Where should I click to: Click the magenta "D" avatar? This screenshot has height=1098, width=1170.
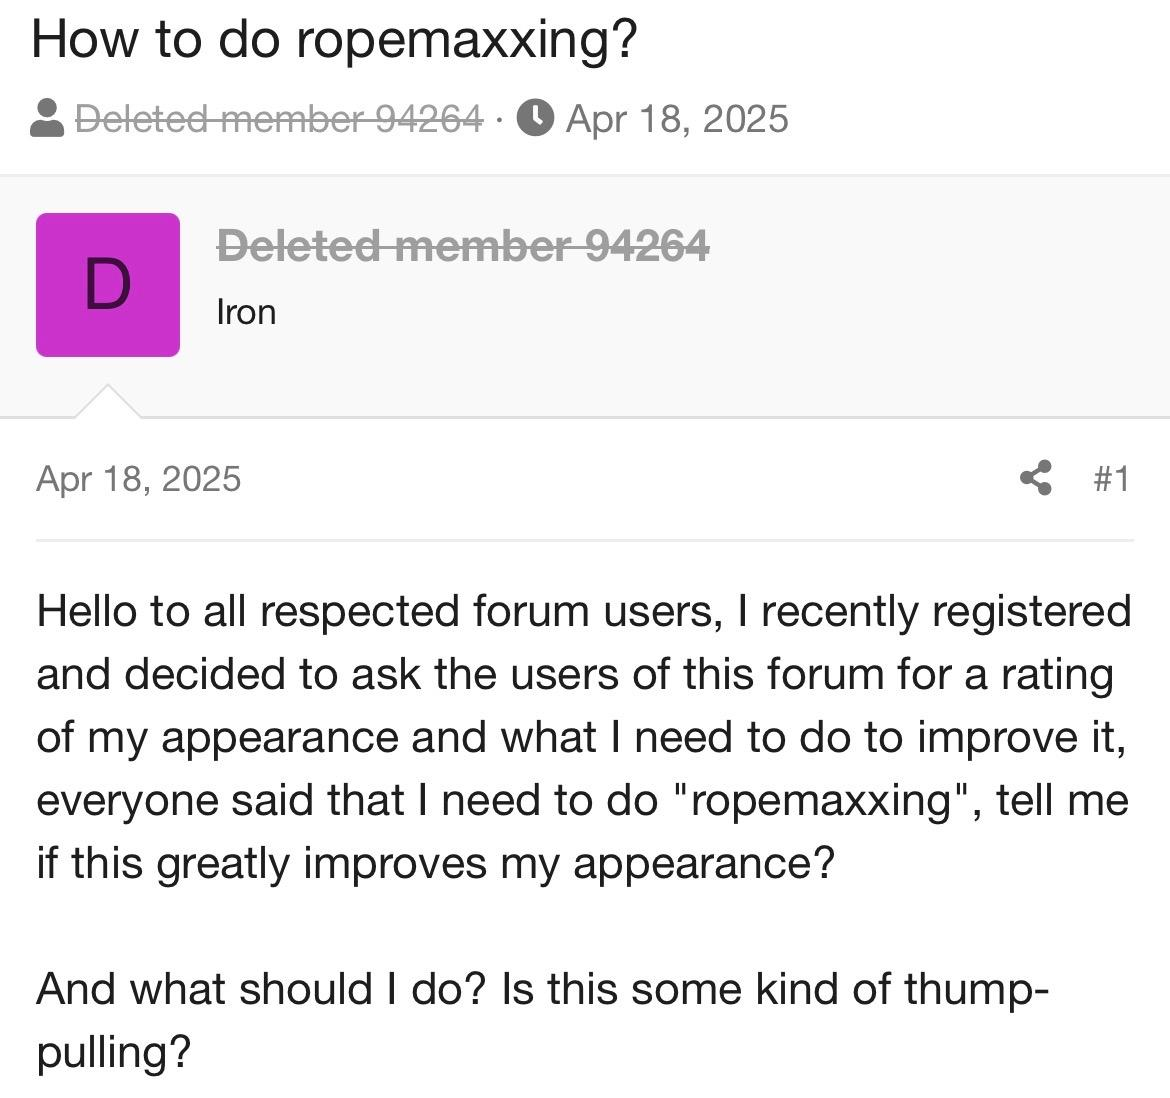tap(108, 284)
